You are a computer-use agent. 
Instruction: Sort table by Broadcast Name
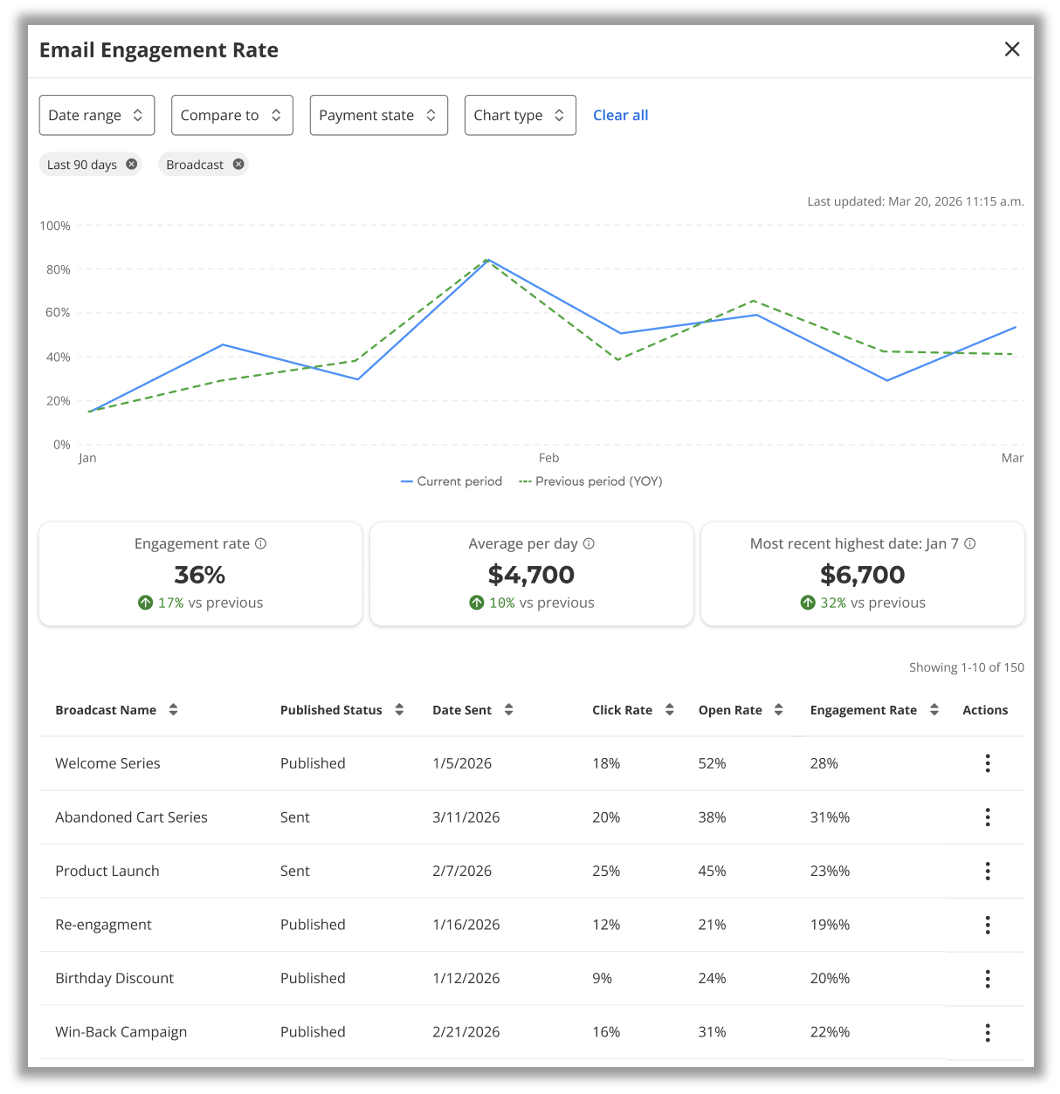pyautogui.click(x=173, y=710)
